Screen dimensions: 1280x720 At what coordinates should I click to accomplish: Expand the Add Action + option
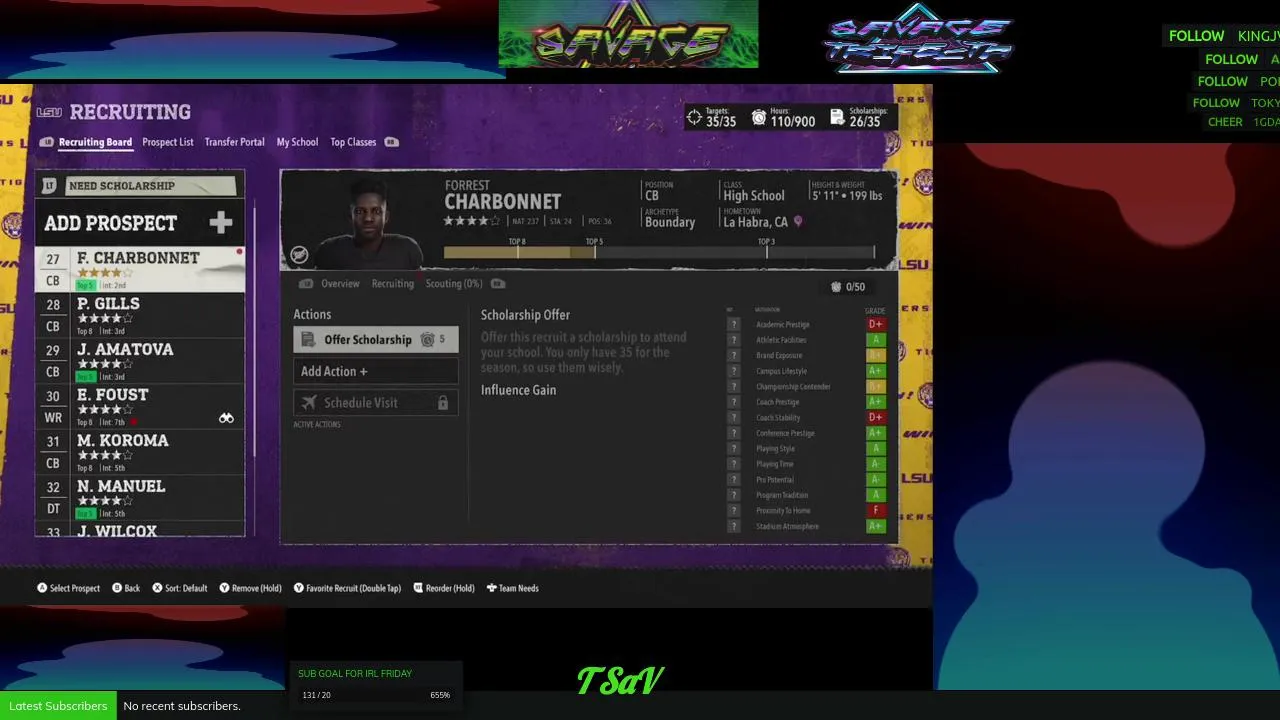pyautogui.click(x=376, y=371)
